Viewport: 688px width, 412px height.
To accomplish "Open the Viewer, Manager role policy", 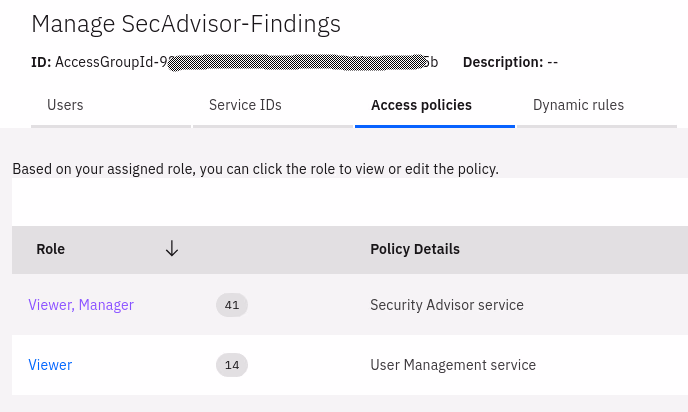I will pos(81,305).
